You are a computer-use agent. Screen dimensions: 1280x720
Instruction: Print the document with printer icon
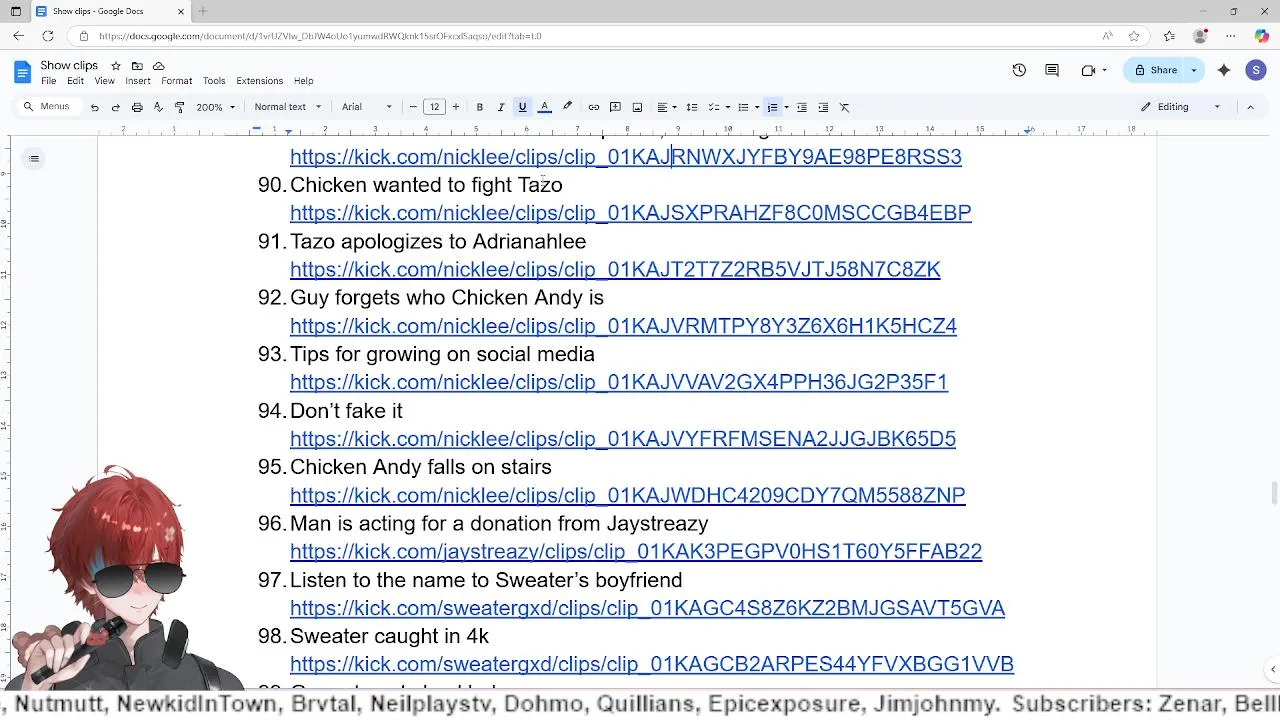coord(137,107)
